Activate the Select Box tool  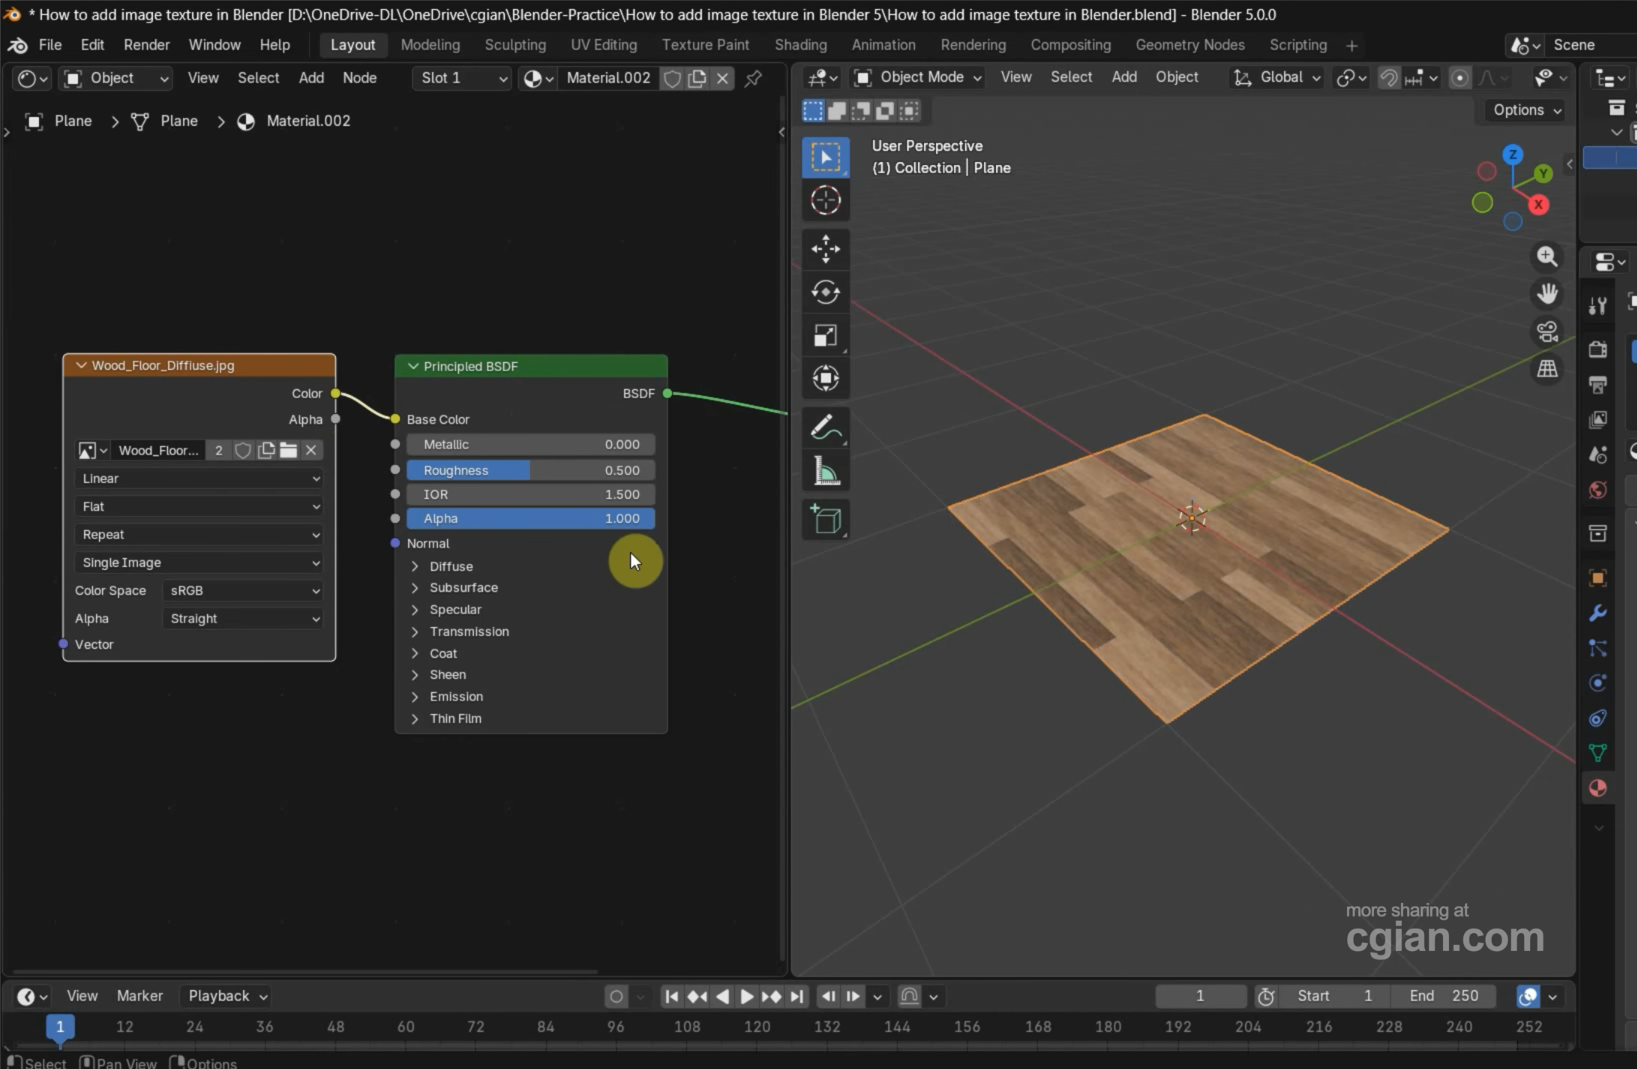[x=825, y=157]
